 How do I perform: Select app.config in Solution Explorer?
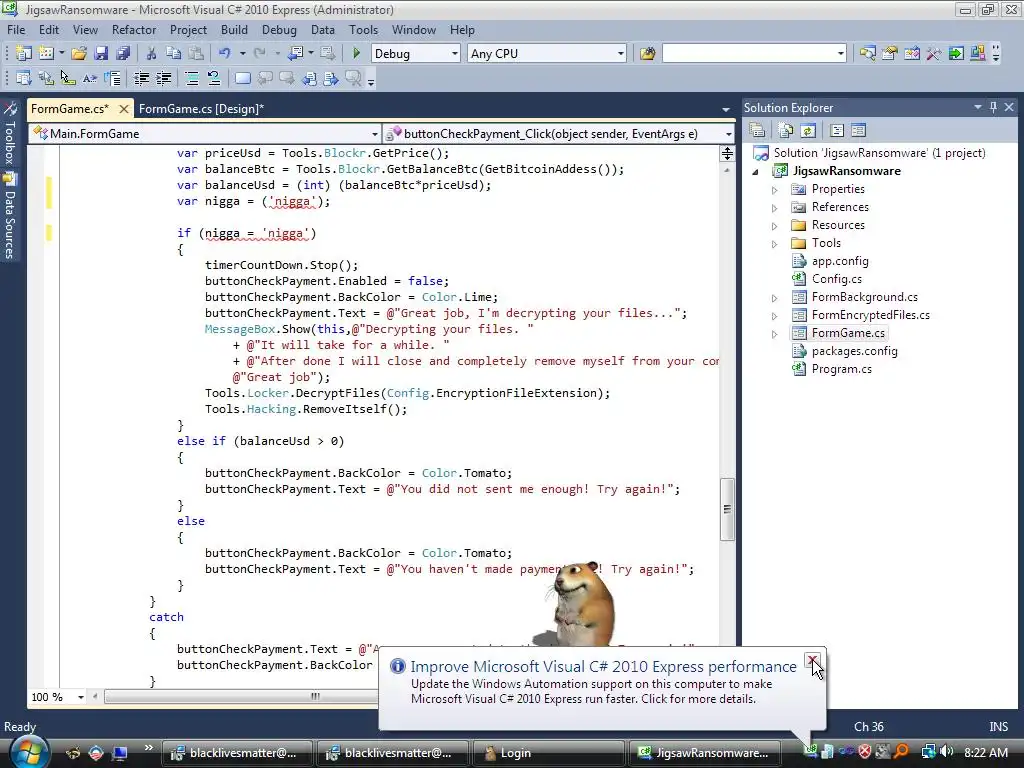point(840,261)
